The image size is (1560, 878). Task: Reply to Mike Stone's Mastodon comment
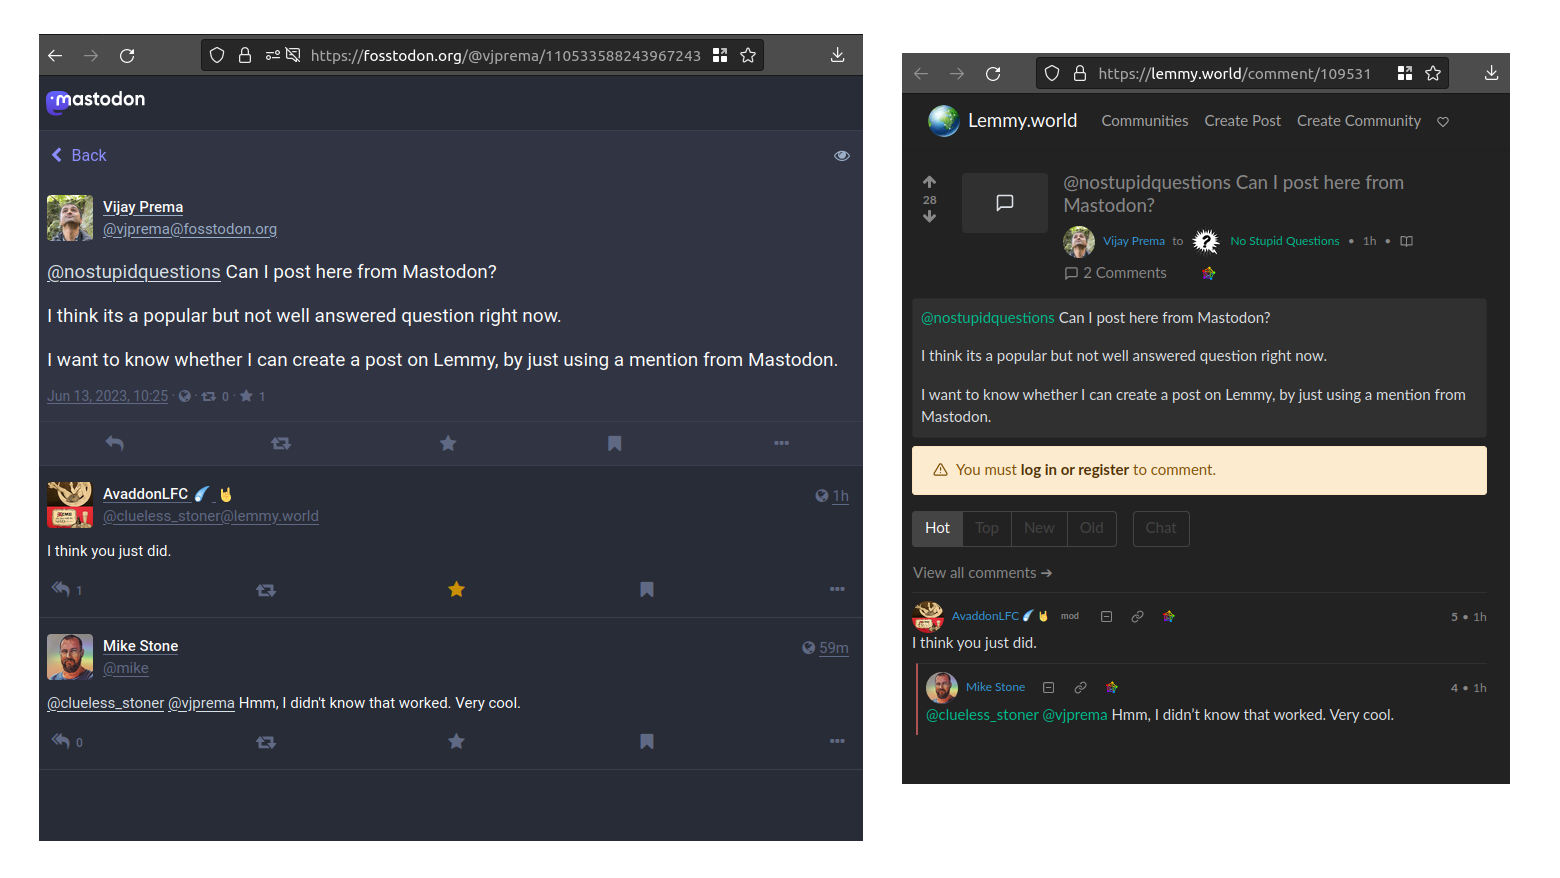(x=61, y=741)
